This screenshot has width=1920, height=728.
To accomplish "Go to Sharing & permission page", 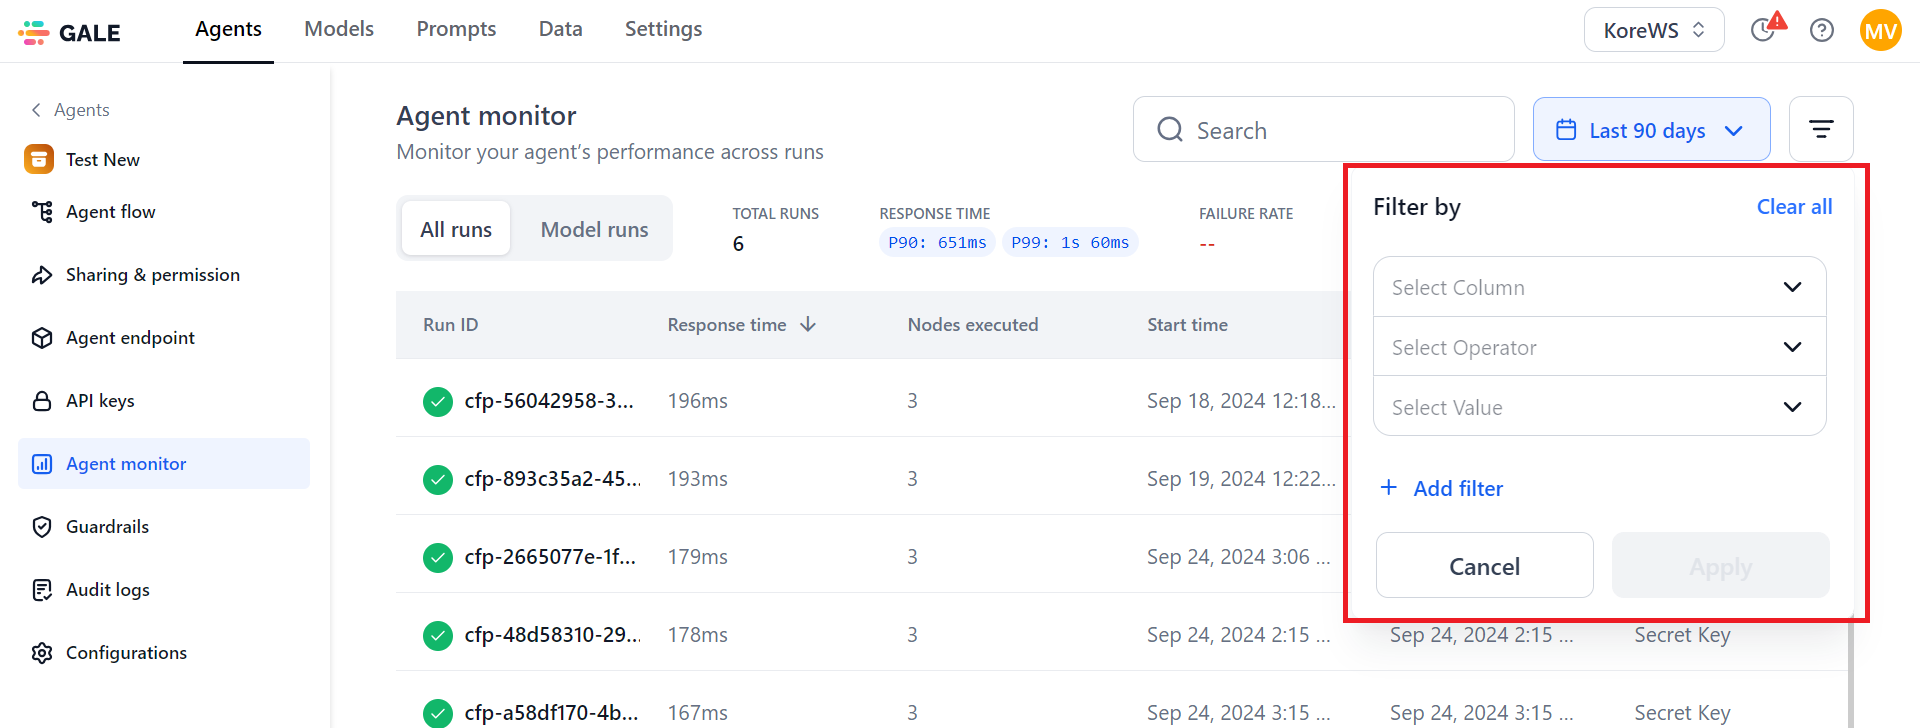I will tap(152, 275).
